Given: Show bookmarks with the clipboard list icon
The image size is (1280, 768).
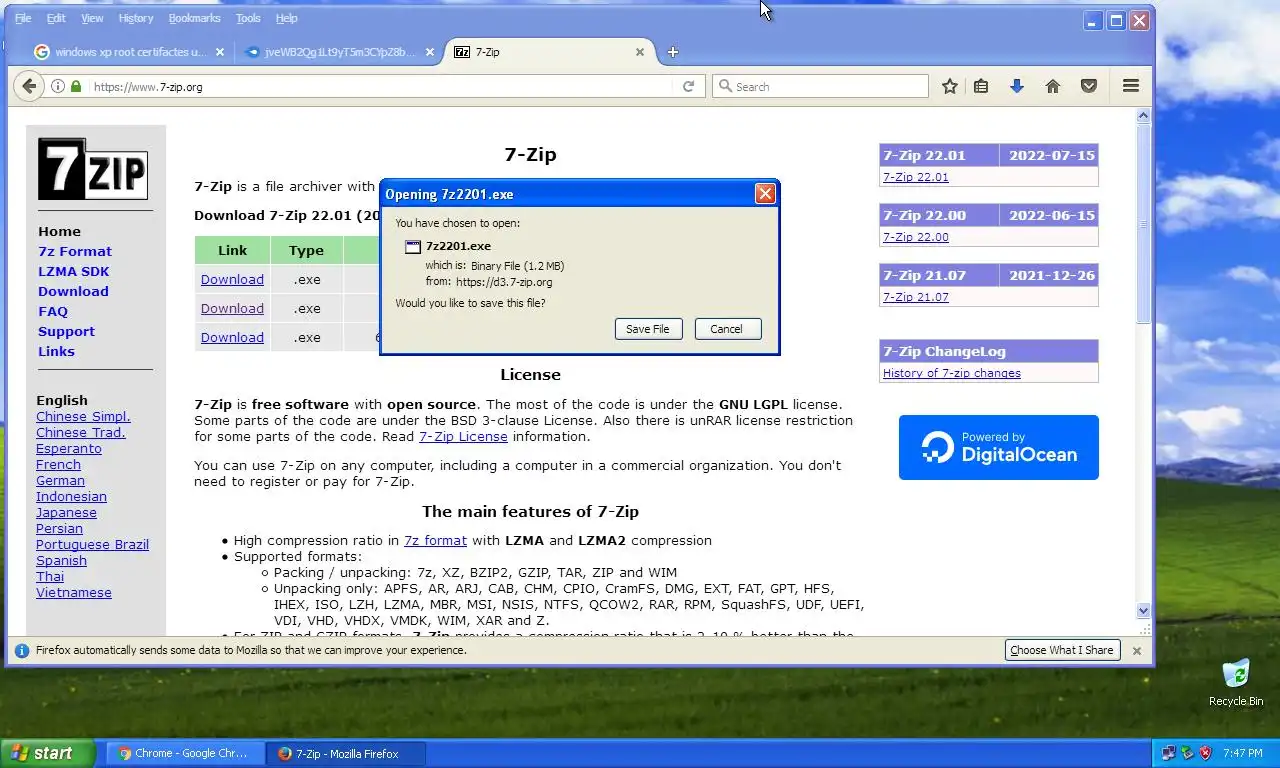Looking at the screenshot, I should [x=981, y=87].
